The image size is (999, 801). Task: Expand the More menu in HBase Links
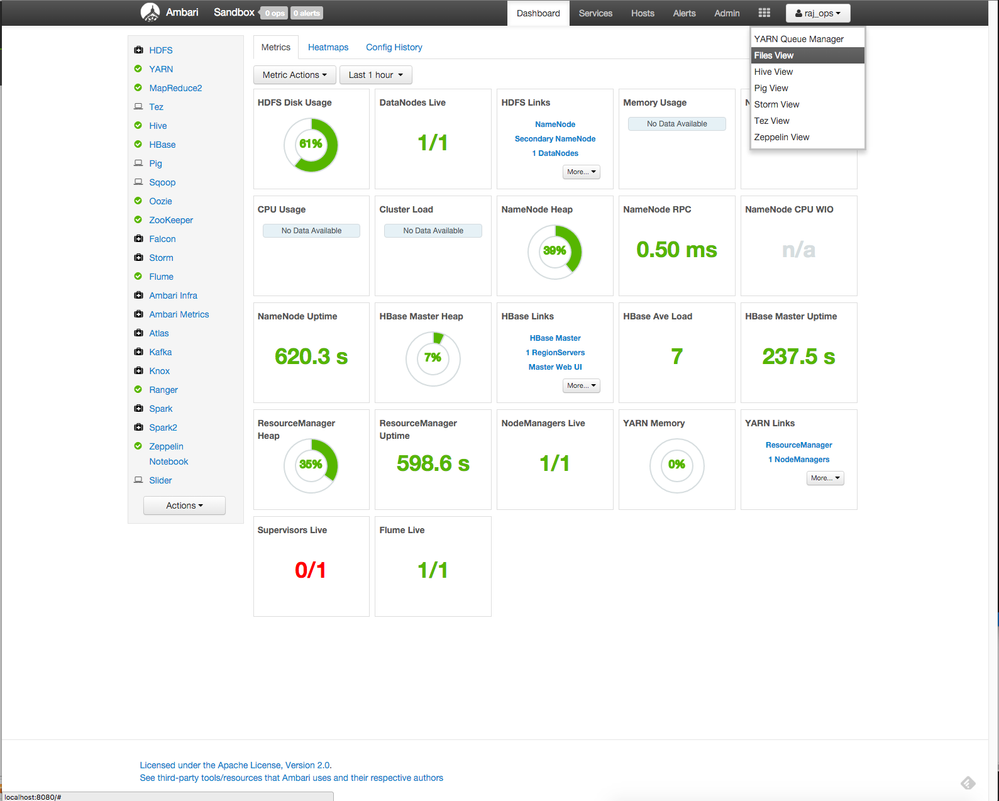[582, 386]
